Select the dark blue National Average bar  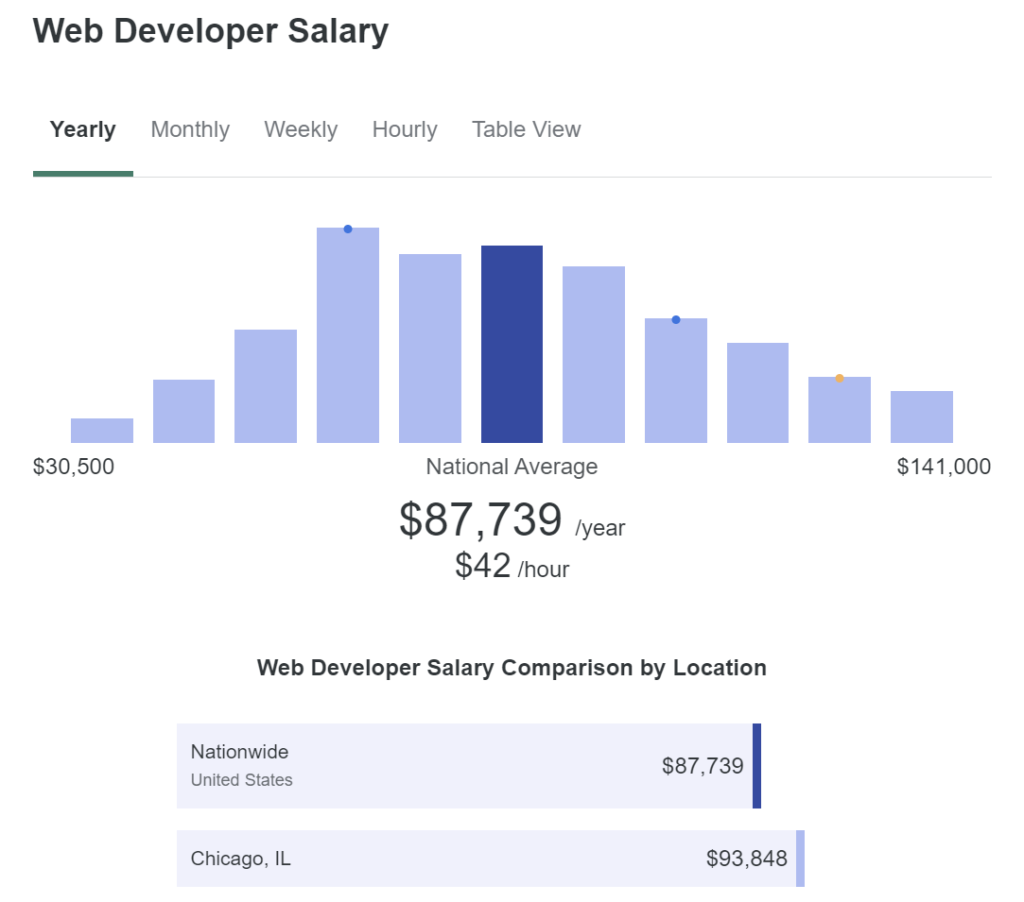tap(512, 344)
